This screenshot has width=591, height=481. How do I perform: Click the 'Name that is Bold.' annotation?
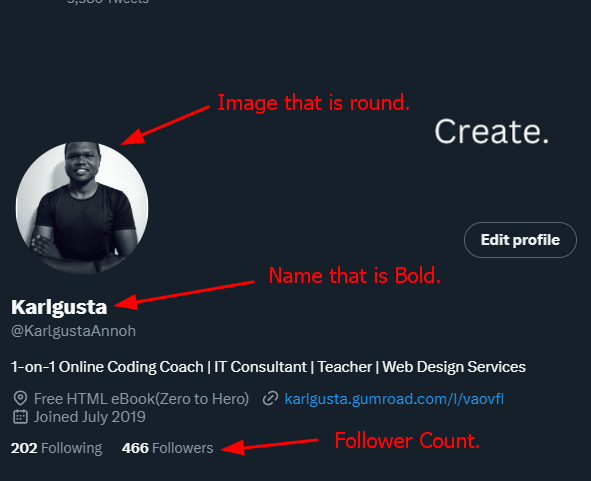click(x=355, y=276)
